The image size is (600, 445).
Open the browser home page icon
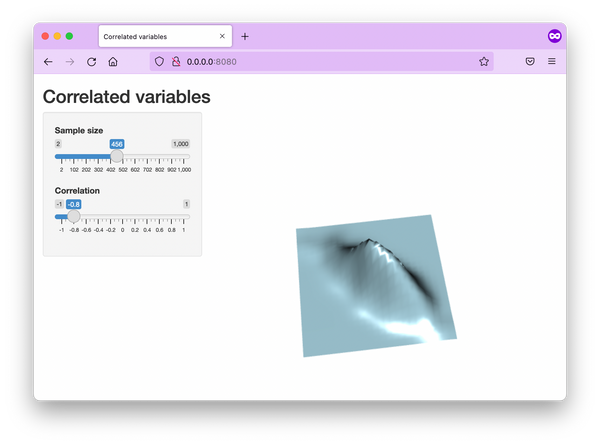pos(113,62)
